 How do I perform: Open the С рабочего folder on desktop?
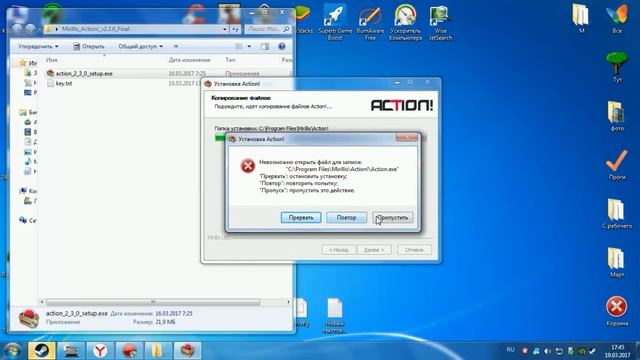tap(617, 213)
